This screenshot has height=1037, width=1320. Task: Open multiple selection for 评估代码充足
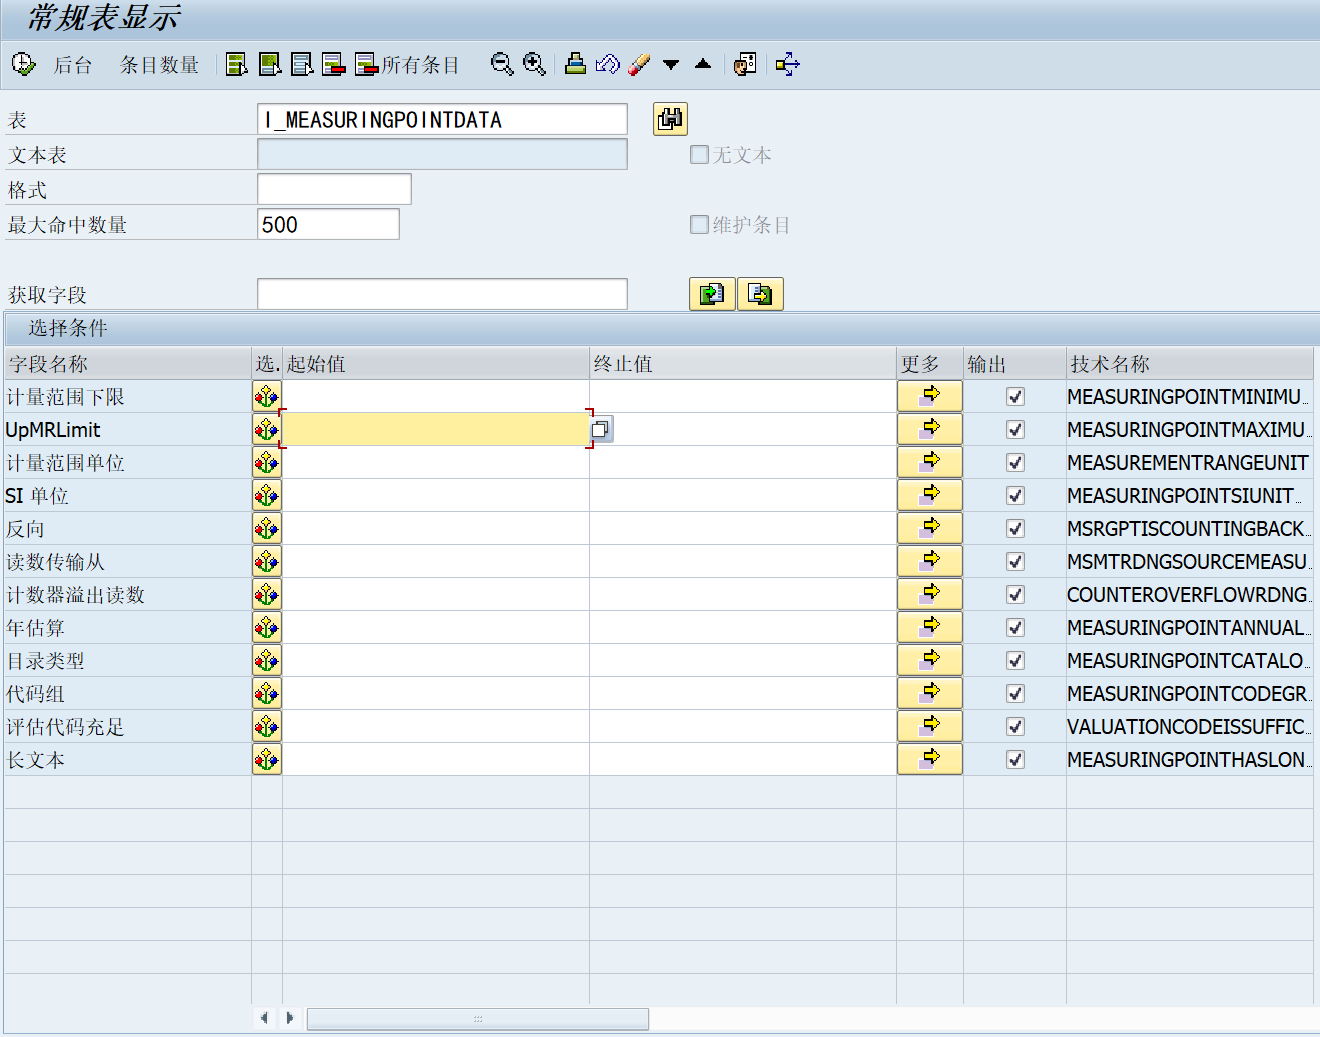tap(930, 726)
